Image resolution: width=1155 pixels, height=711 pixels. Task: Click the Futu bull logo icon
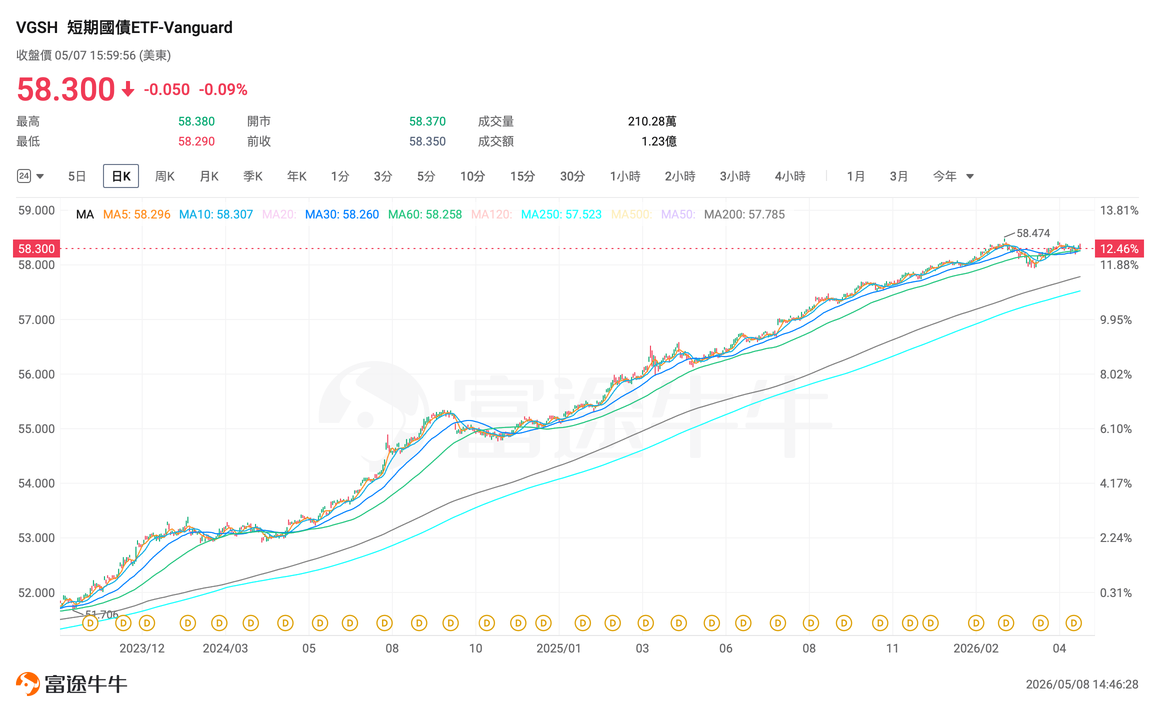pos(28,684)
